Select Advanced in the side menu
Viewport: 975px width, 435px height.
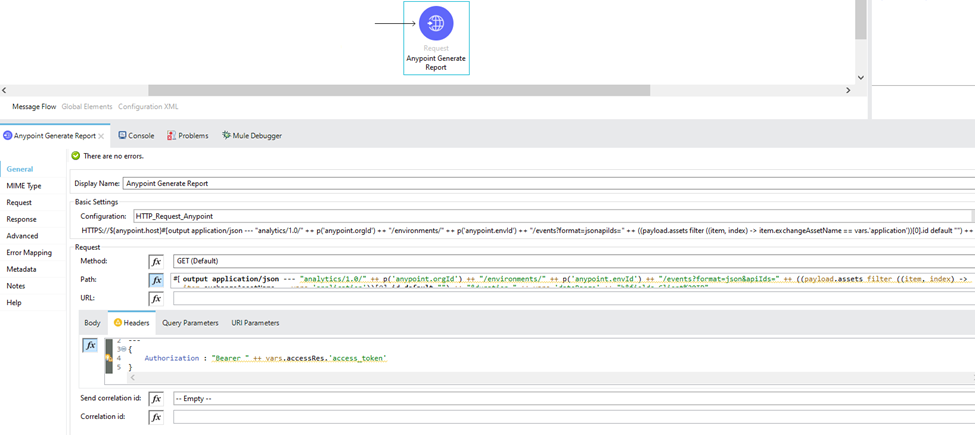[x=22, y=236]
